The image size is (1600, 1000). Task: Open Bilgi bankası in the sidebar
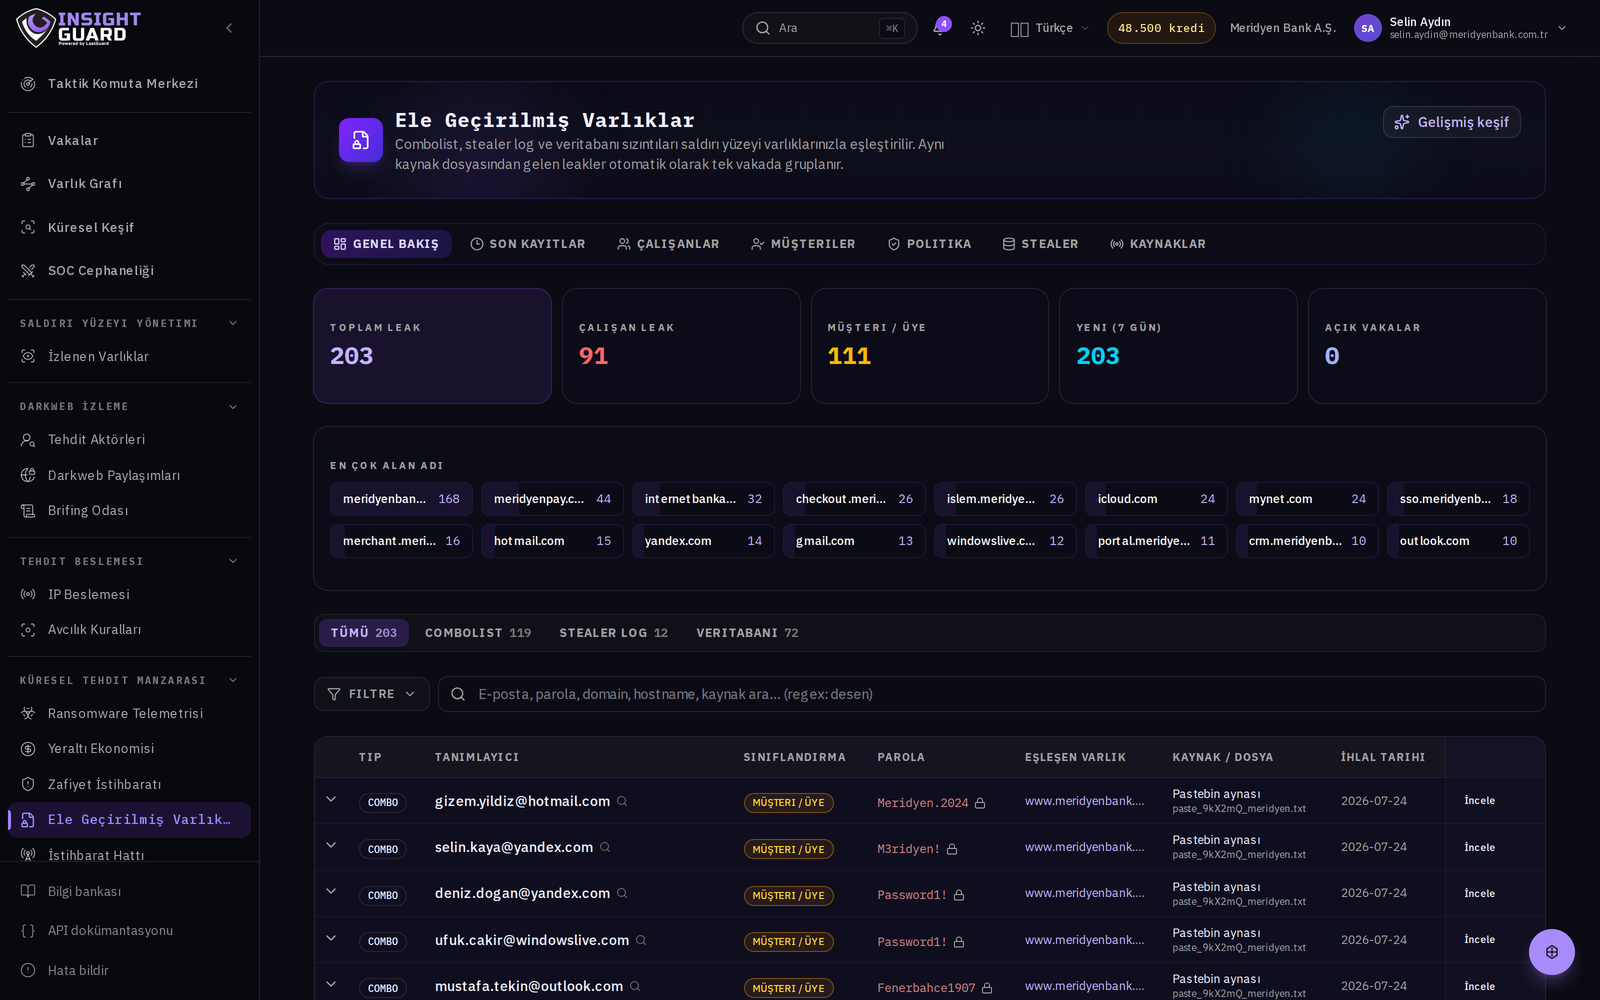point(129,892)
